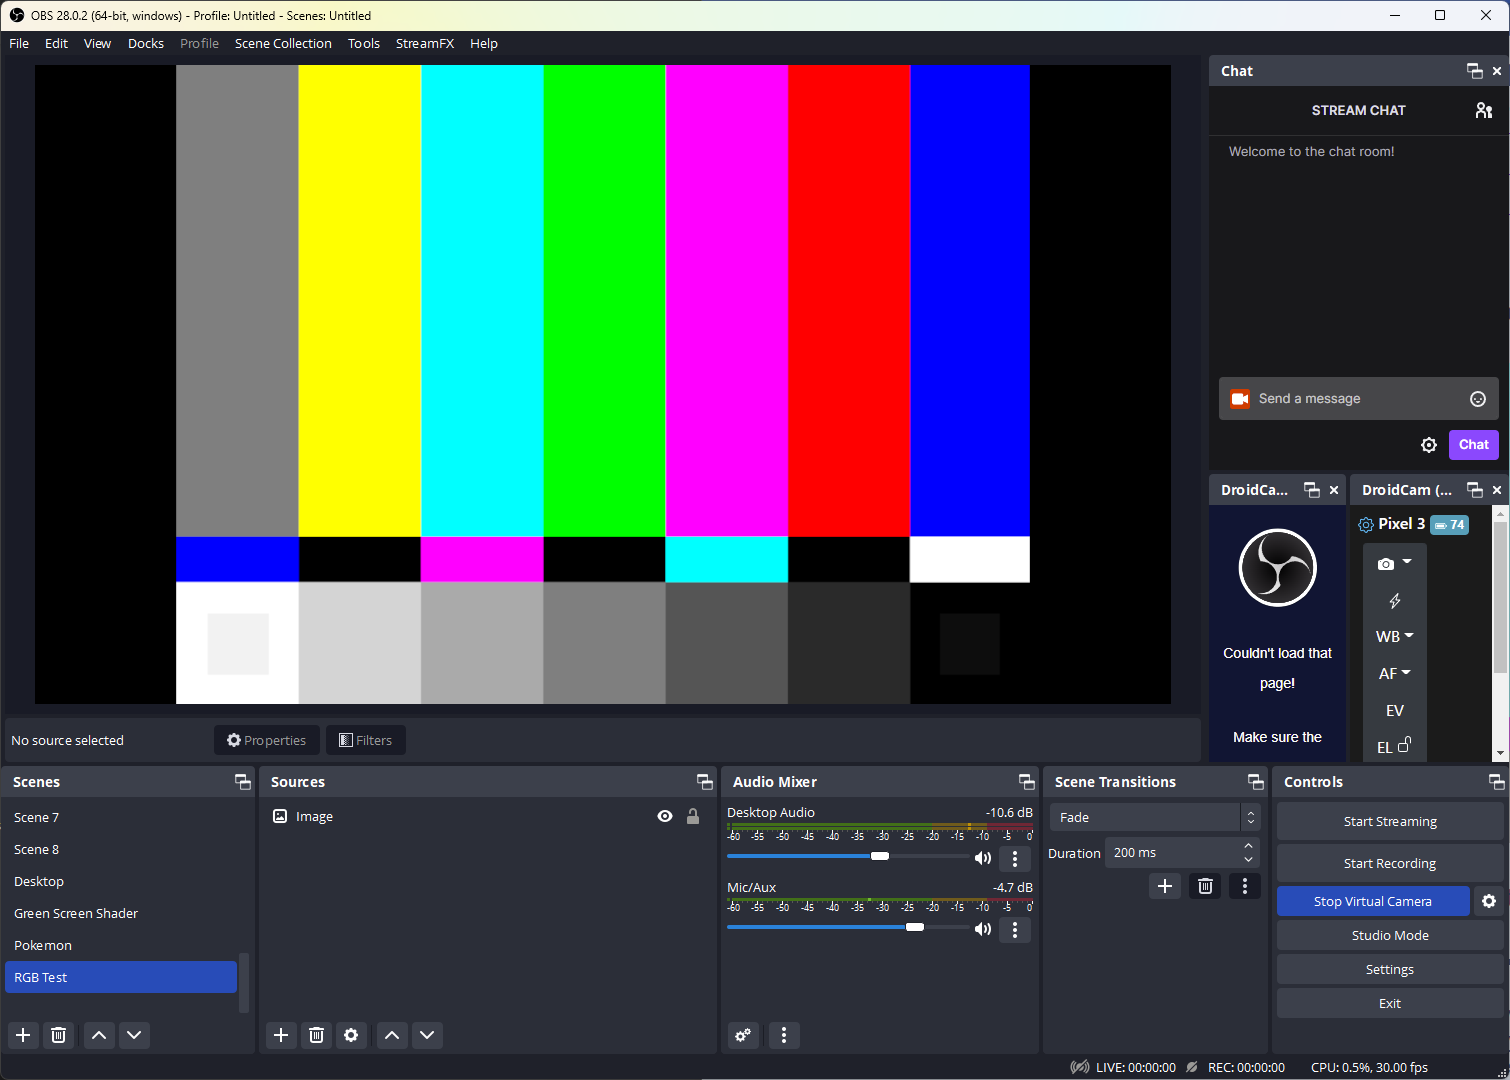Stop the Virtual Camera
Screen dimensions: 1510x1080
tap(1373, 901)
